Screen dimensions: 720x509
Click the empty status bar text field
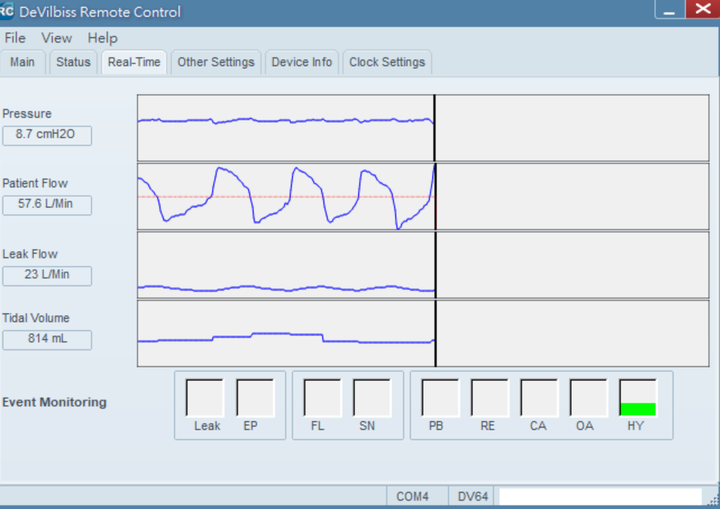600,497
